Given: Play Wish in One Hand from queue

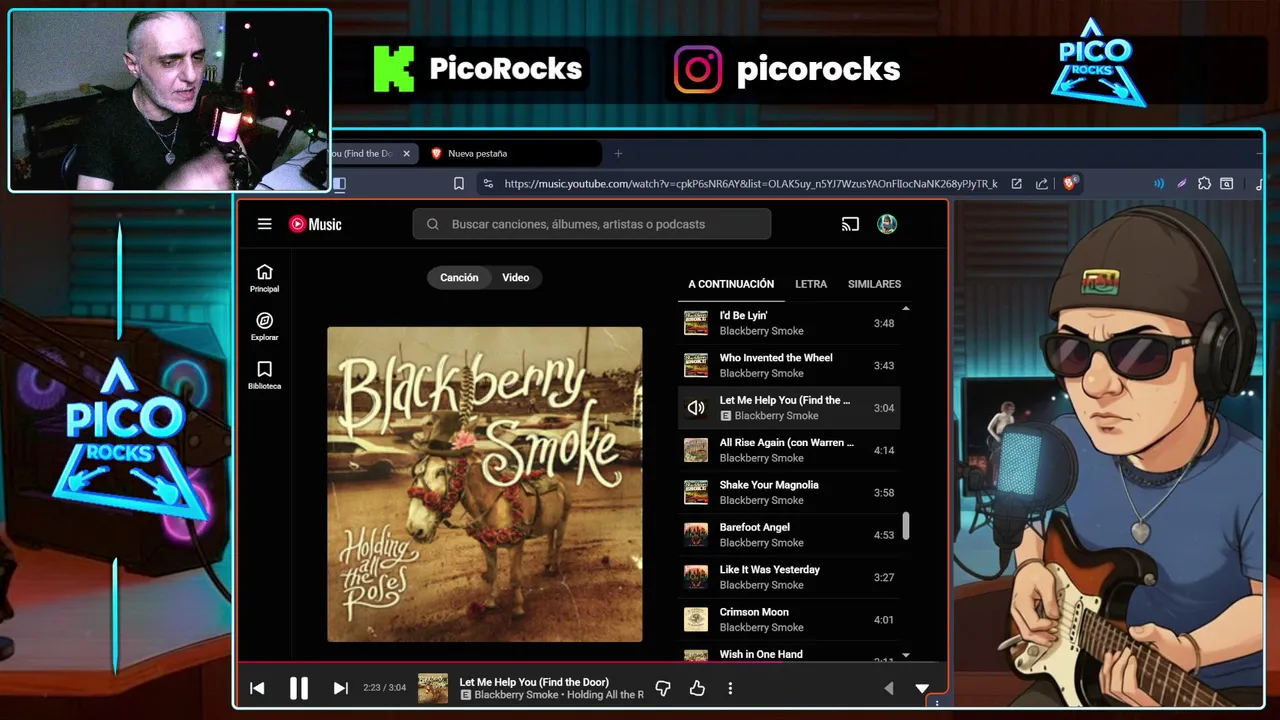Looking at the screenshot, I should coord(789,653).
